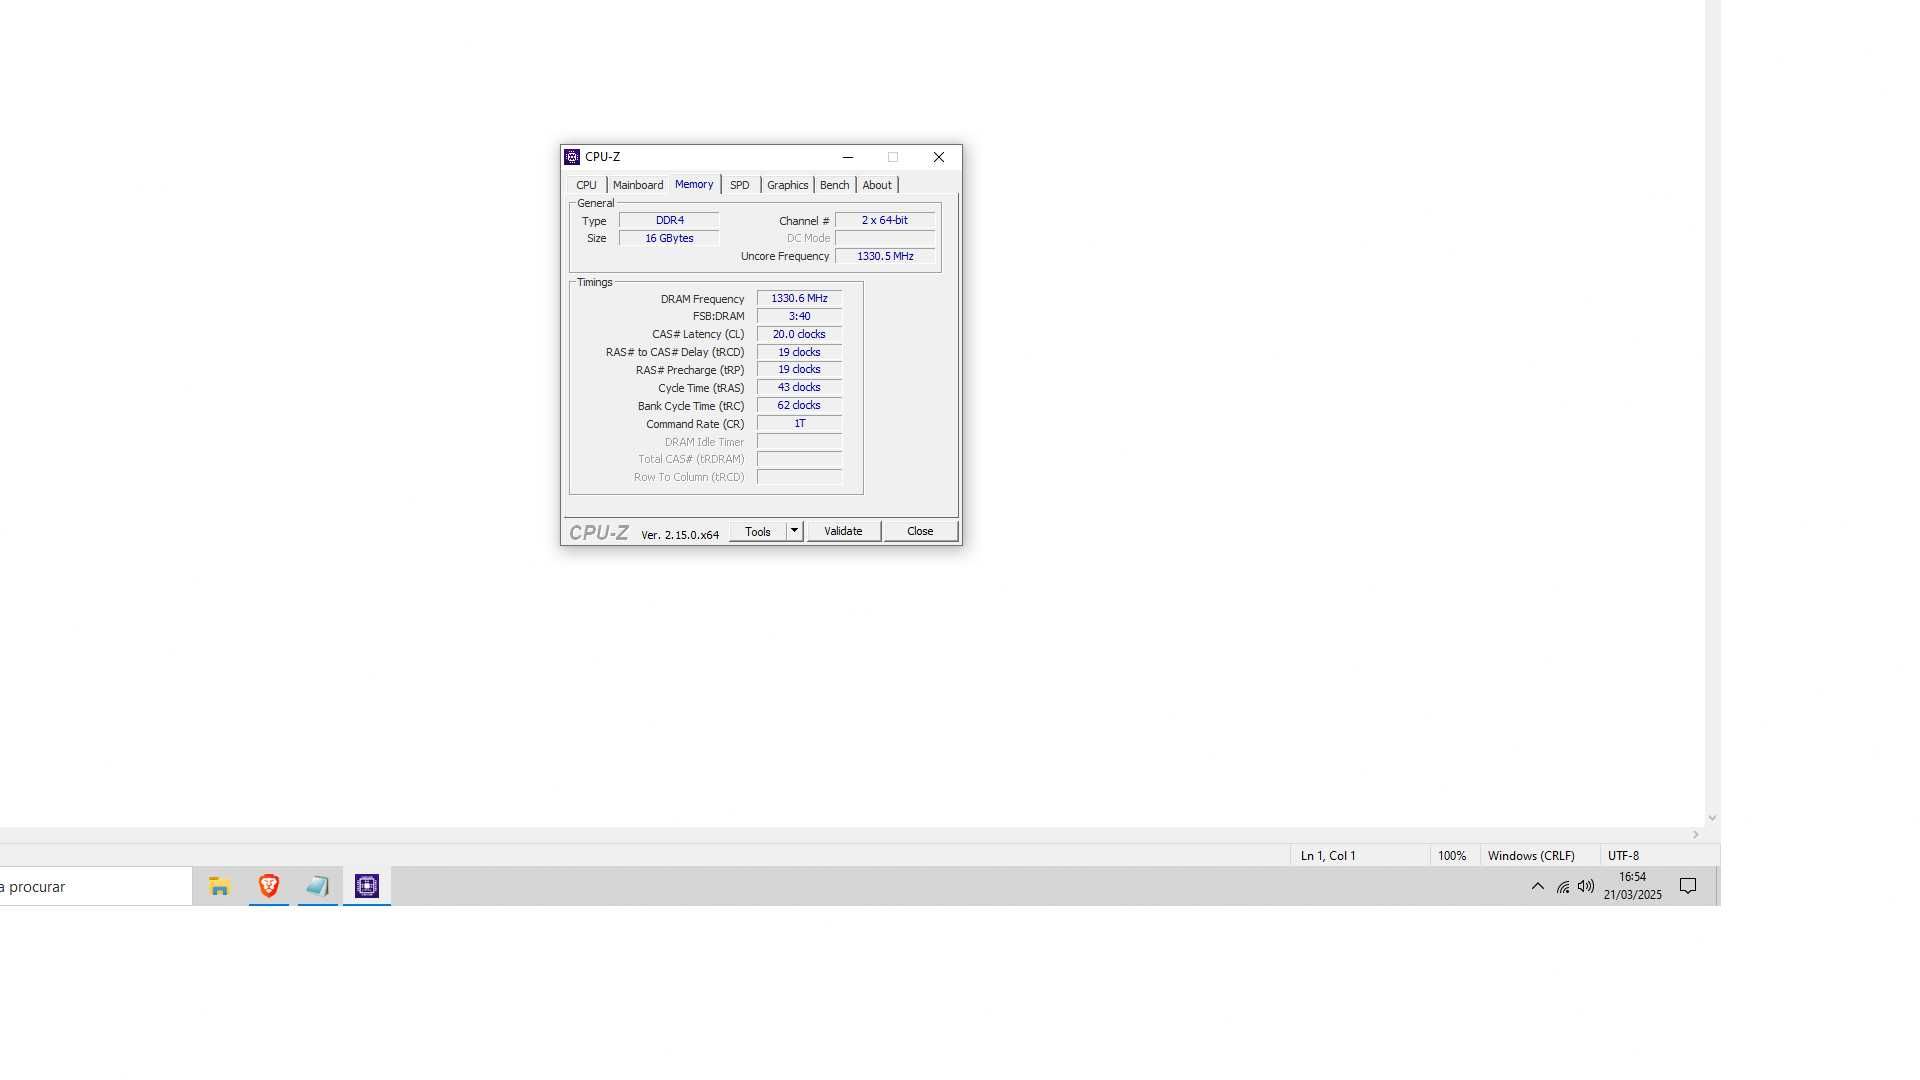Open network status tray icon

point(1563,887)
